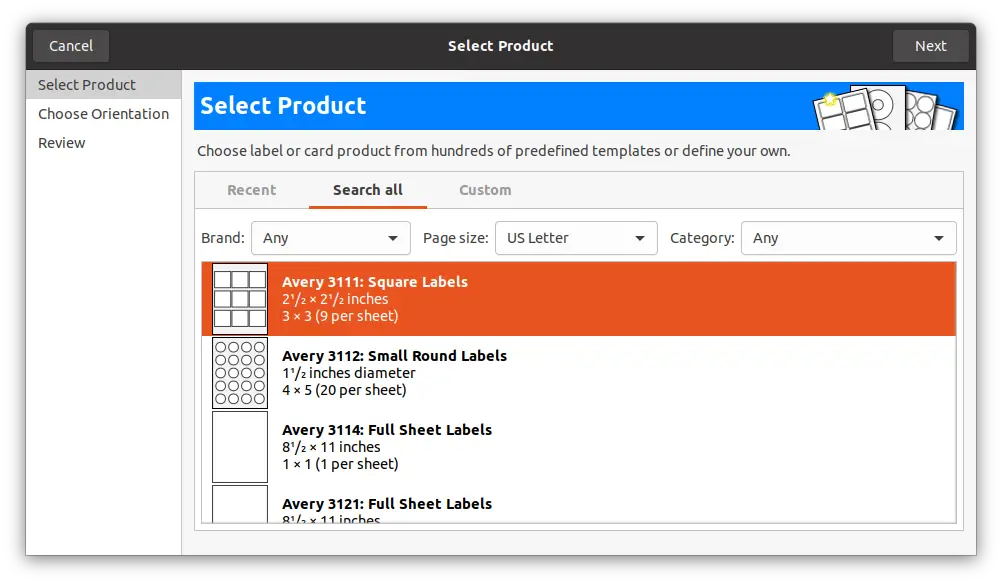The image size is (1002, 584).
Task: Switch to the Search all tab
Action: (367, 190)
